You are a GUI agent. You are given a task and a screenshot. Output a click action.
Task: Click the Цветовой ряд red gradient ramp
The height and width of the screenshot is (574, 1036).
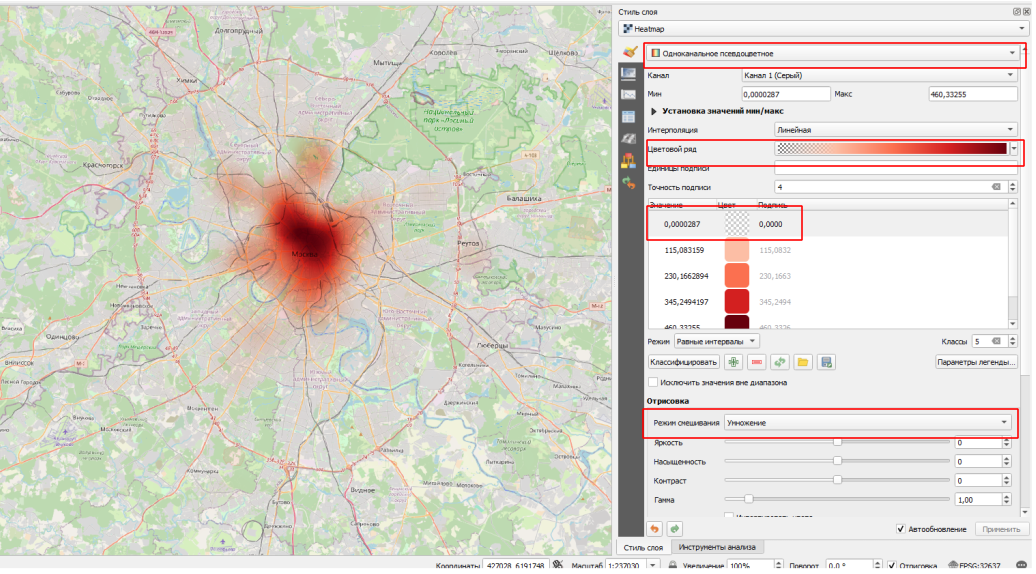click(x=891, y=149)
